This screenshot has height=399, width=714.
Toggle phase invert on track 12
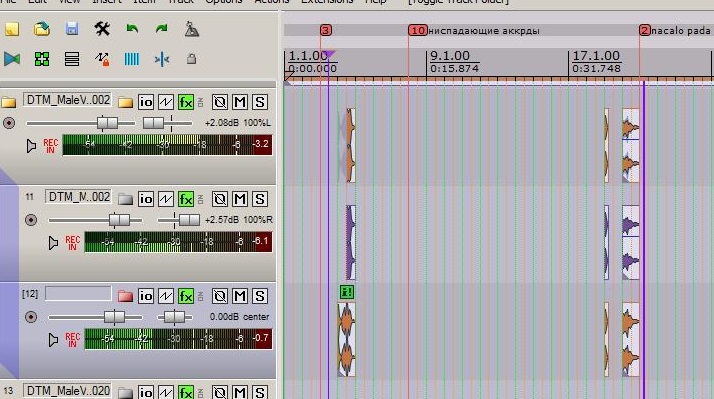pyautogui.click(x=219, y=296)
